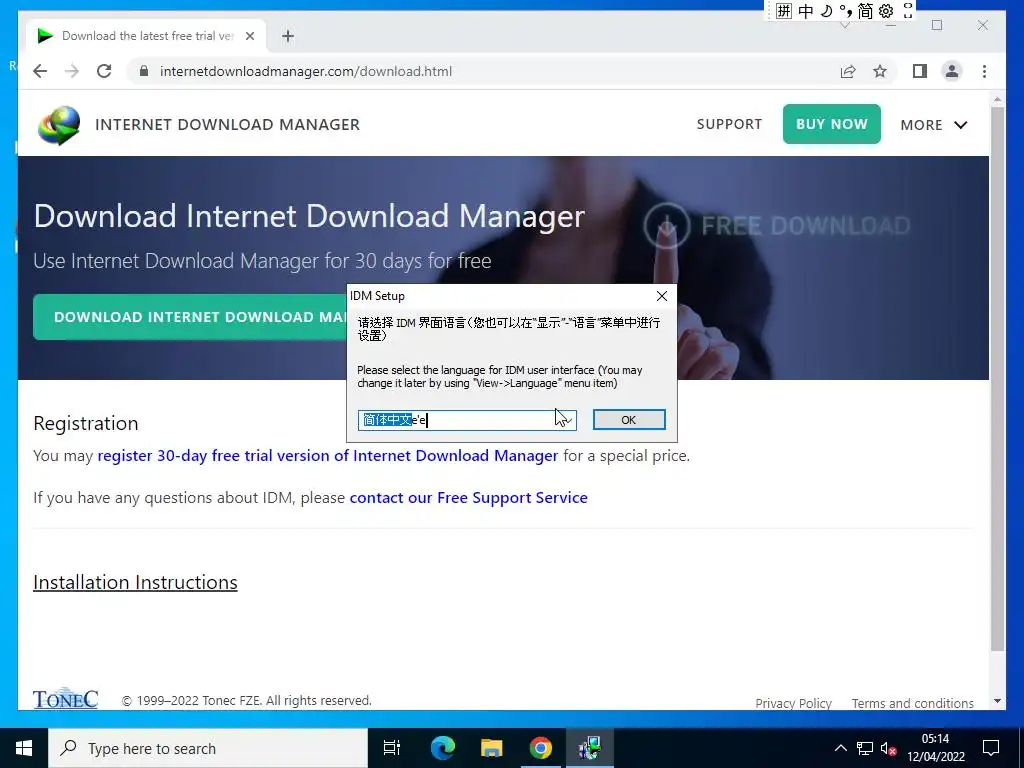Image resolution: width=1024 pixels, height=768 pixels.
Task: Toggle IME punctuation mode icon
Action: 846,10
